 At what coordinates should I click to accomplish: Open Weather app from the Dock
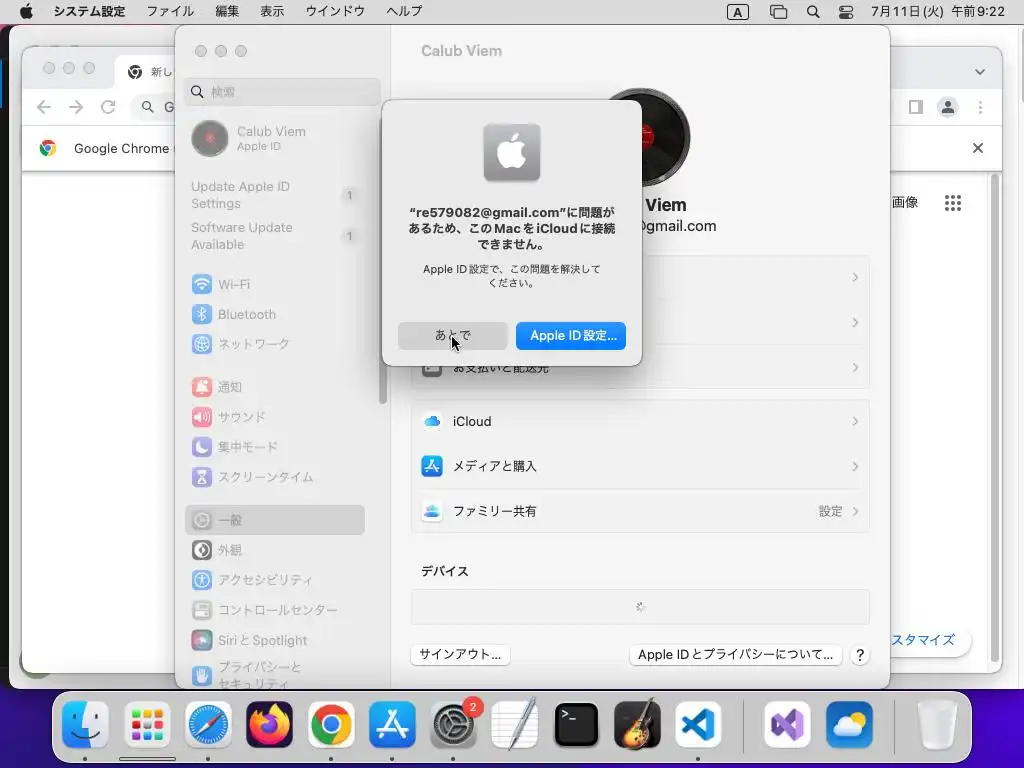[x=849, y=724]
